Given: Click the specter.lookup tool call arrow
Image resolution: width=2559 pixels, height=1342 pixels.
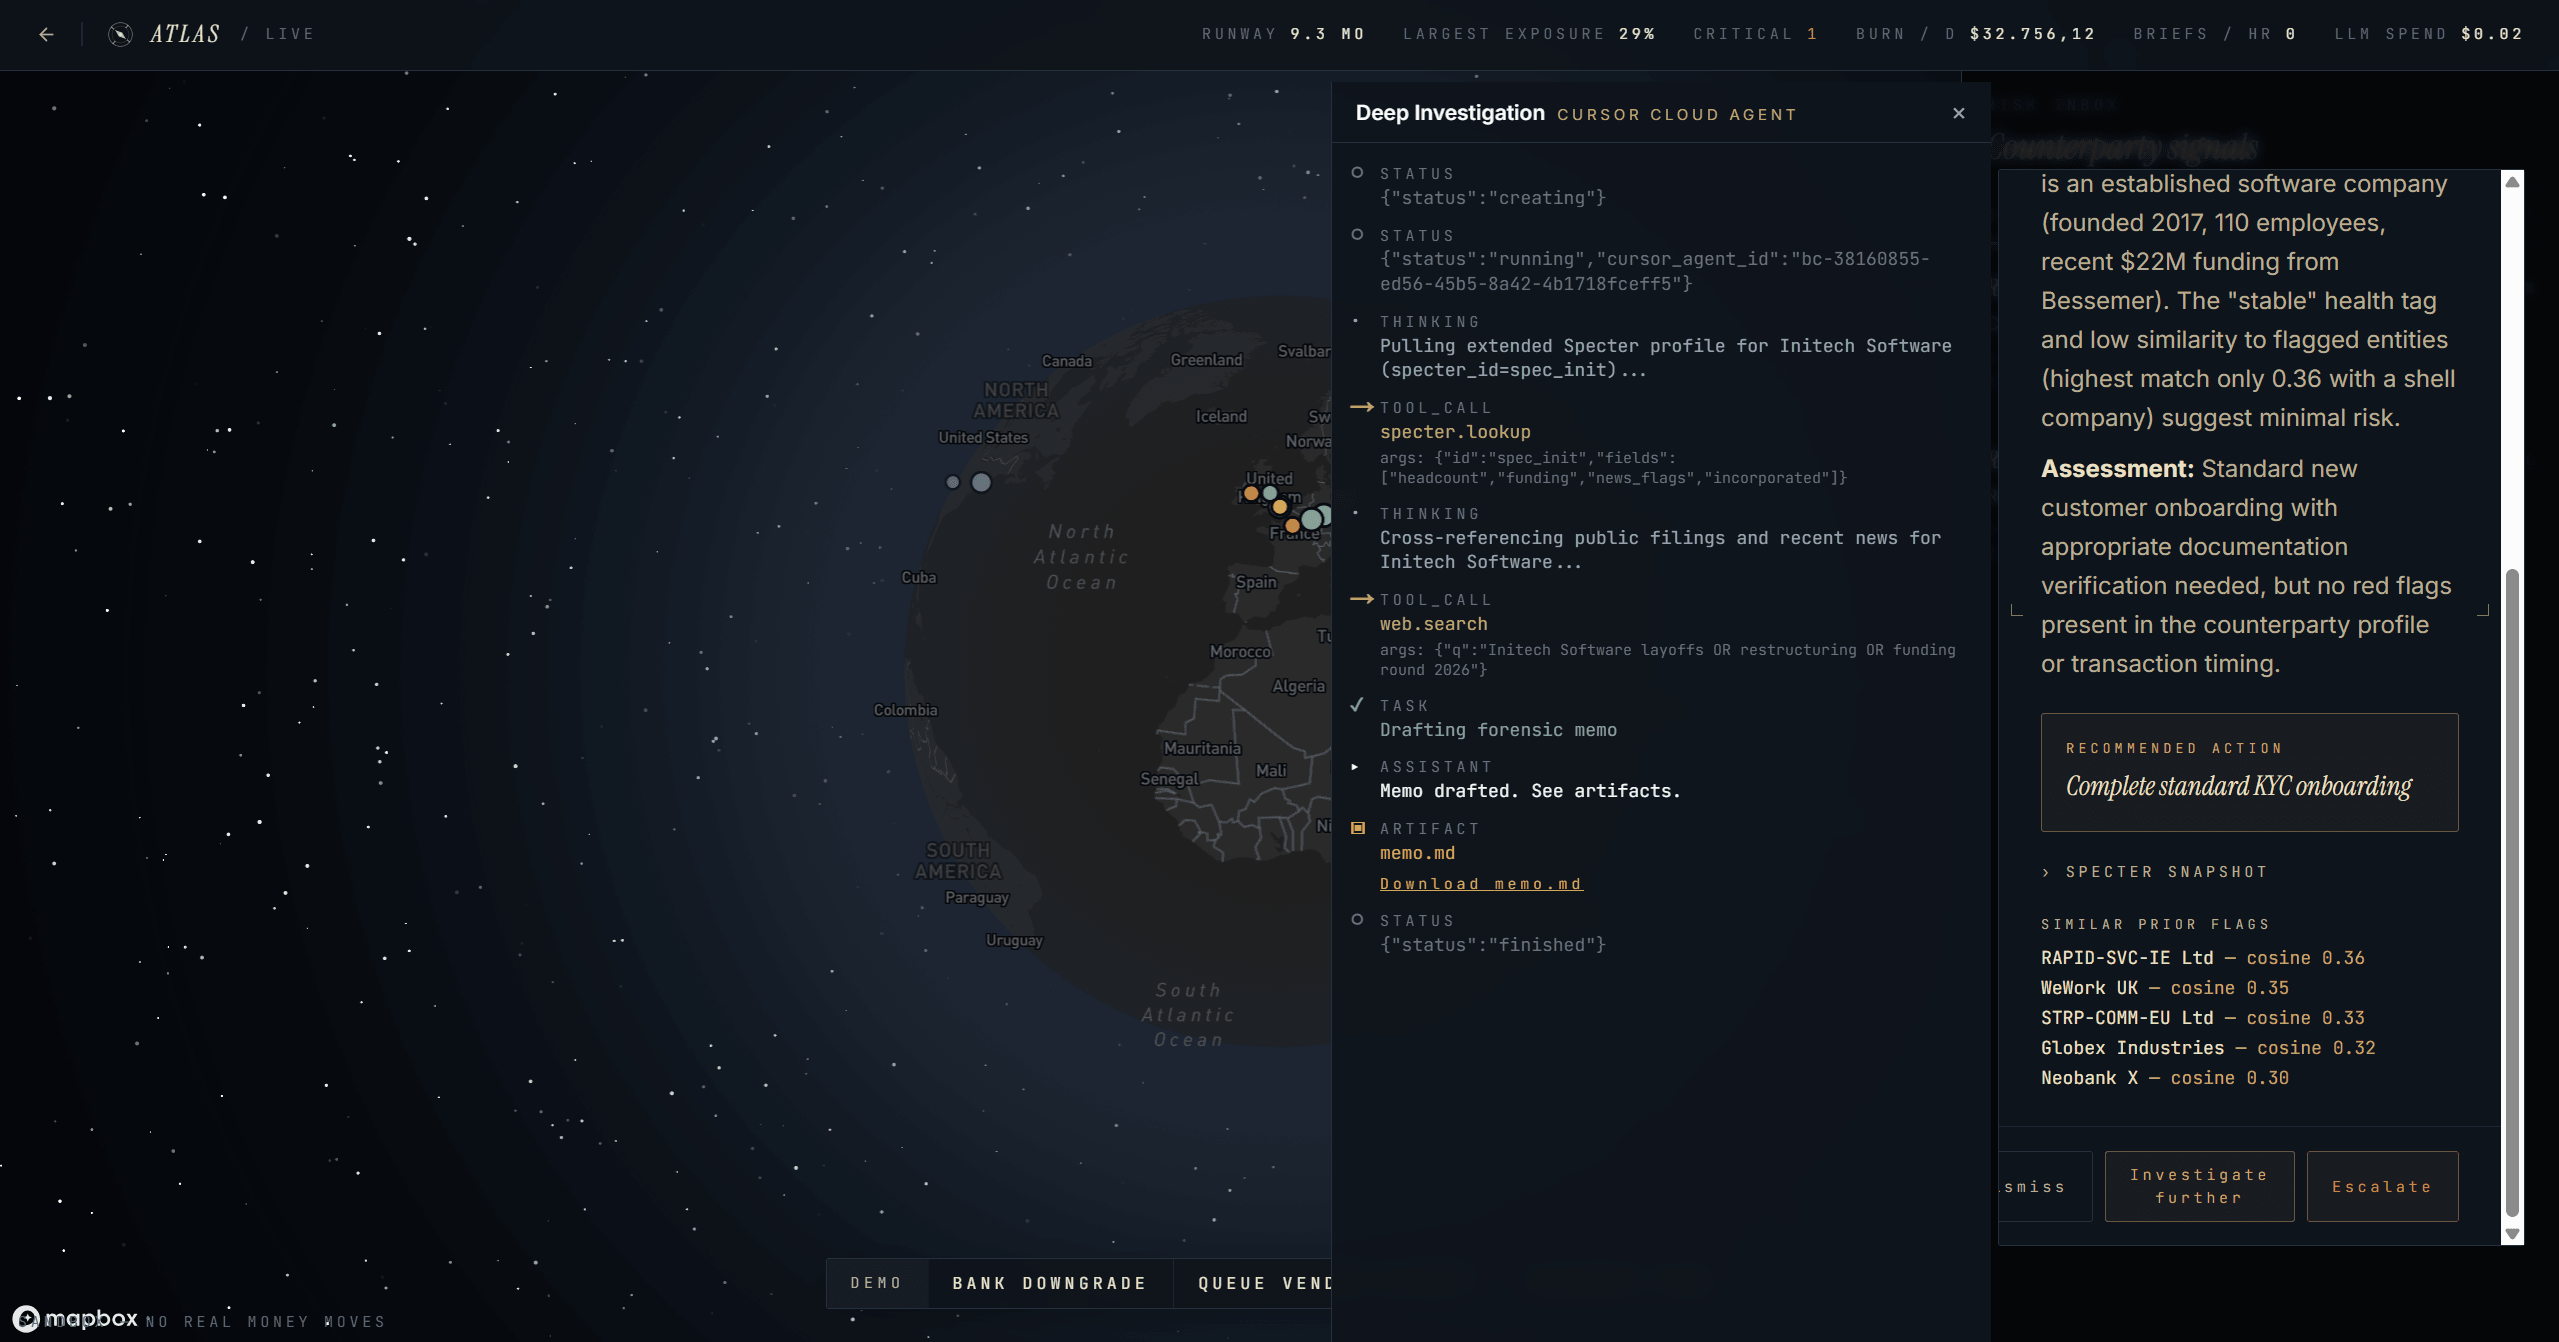Looking at the screenshot, I should pos(1361,407).
